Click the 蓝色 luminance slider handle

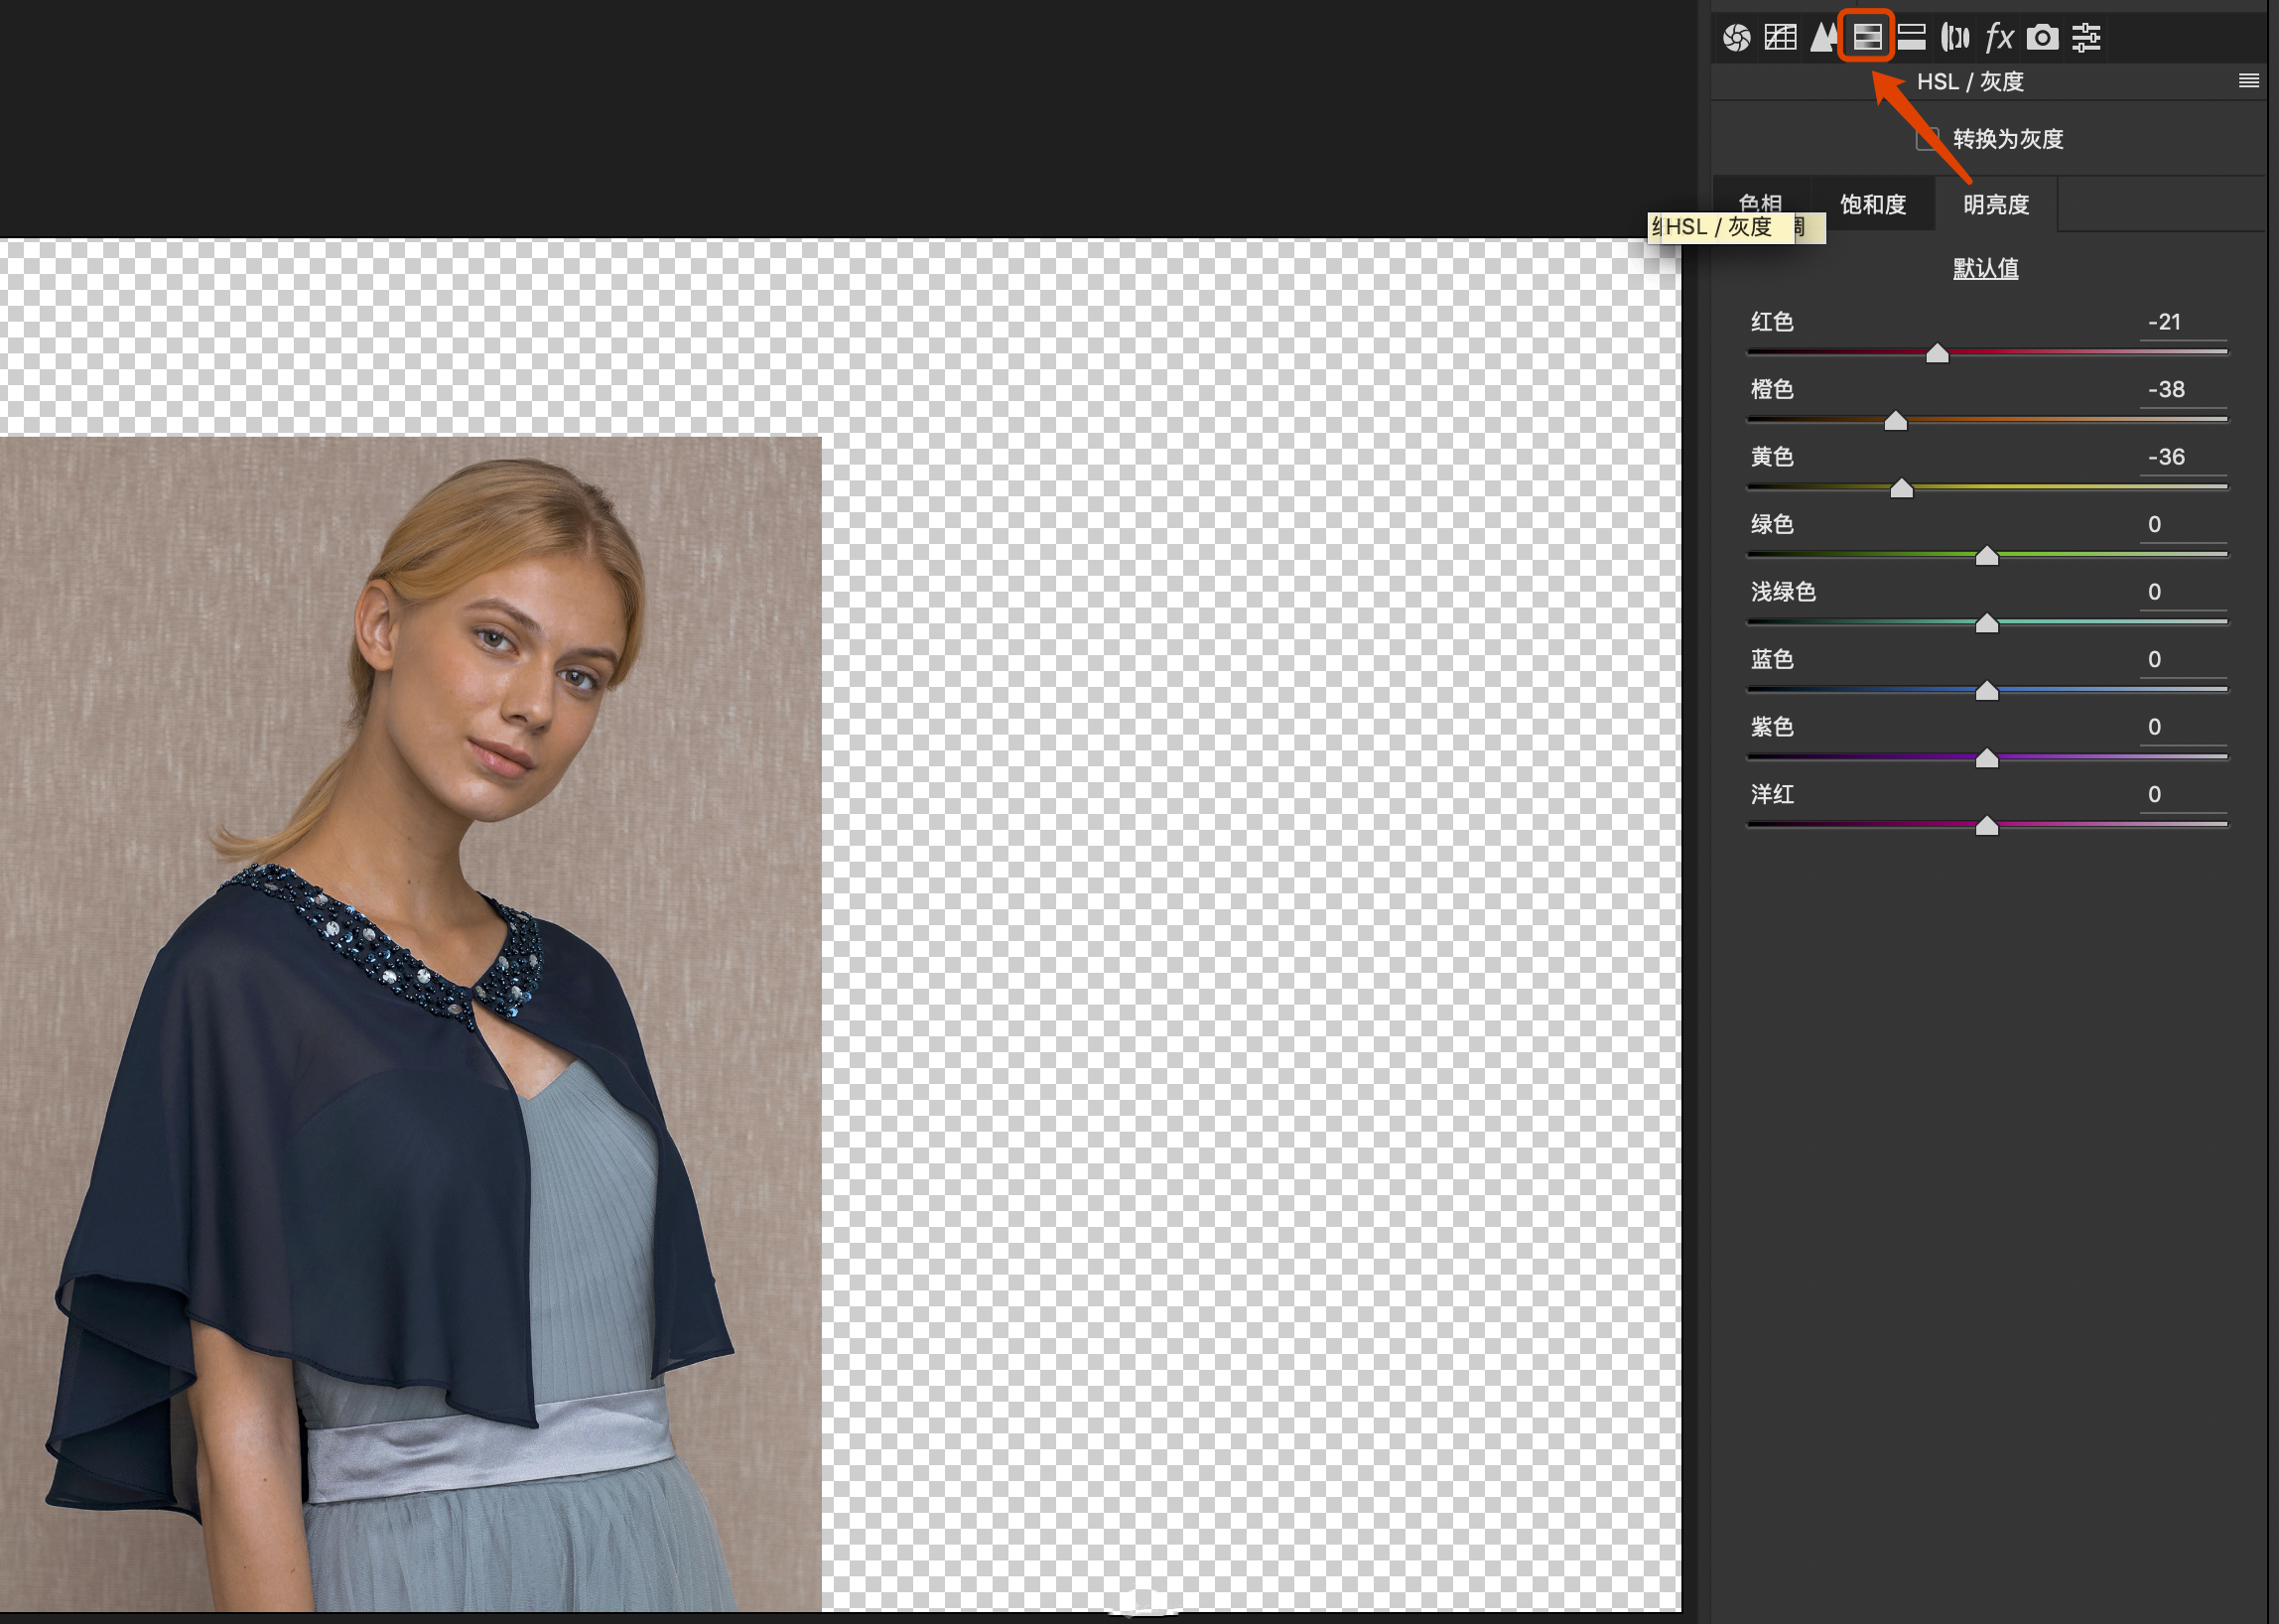coord(1987,691)
